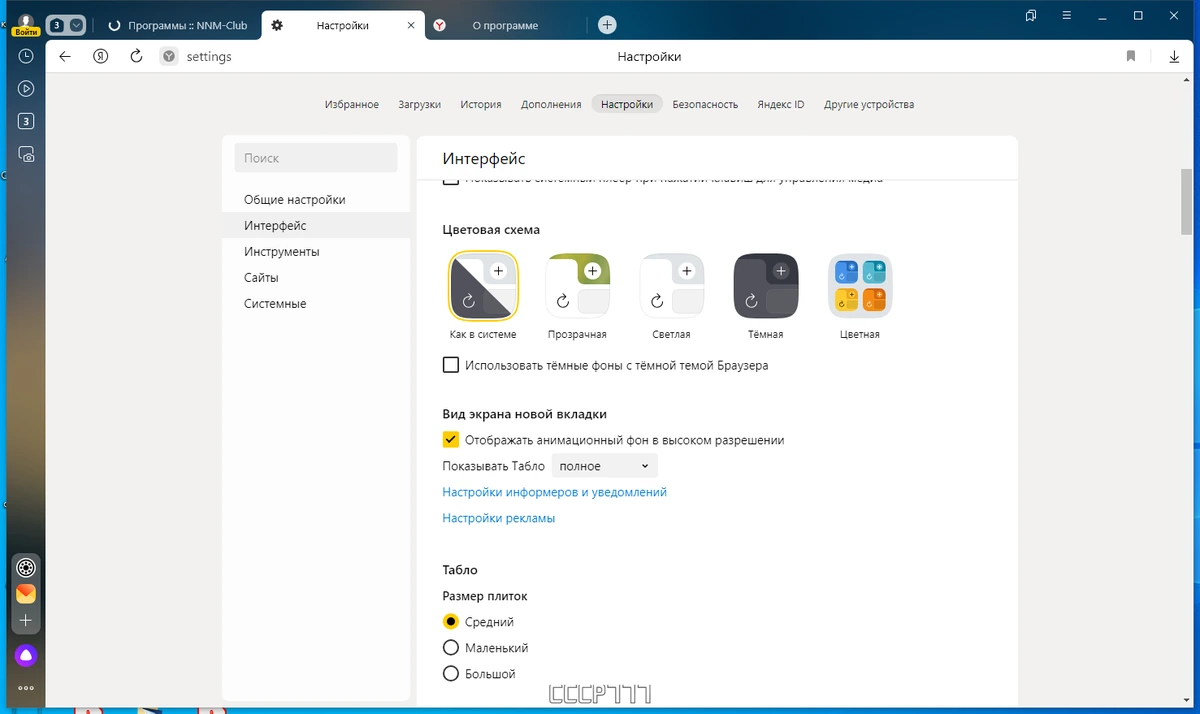1200x714 pixels.
Task: Click the screenshot camera icon in sidebar
Action: pos(26,155)
